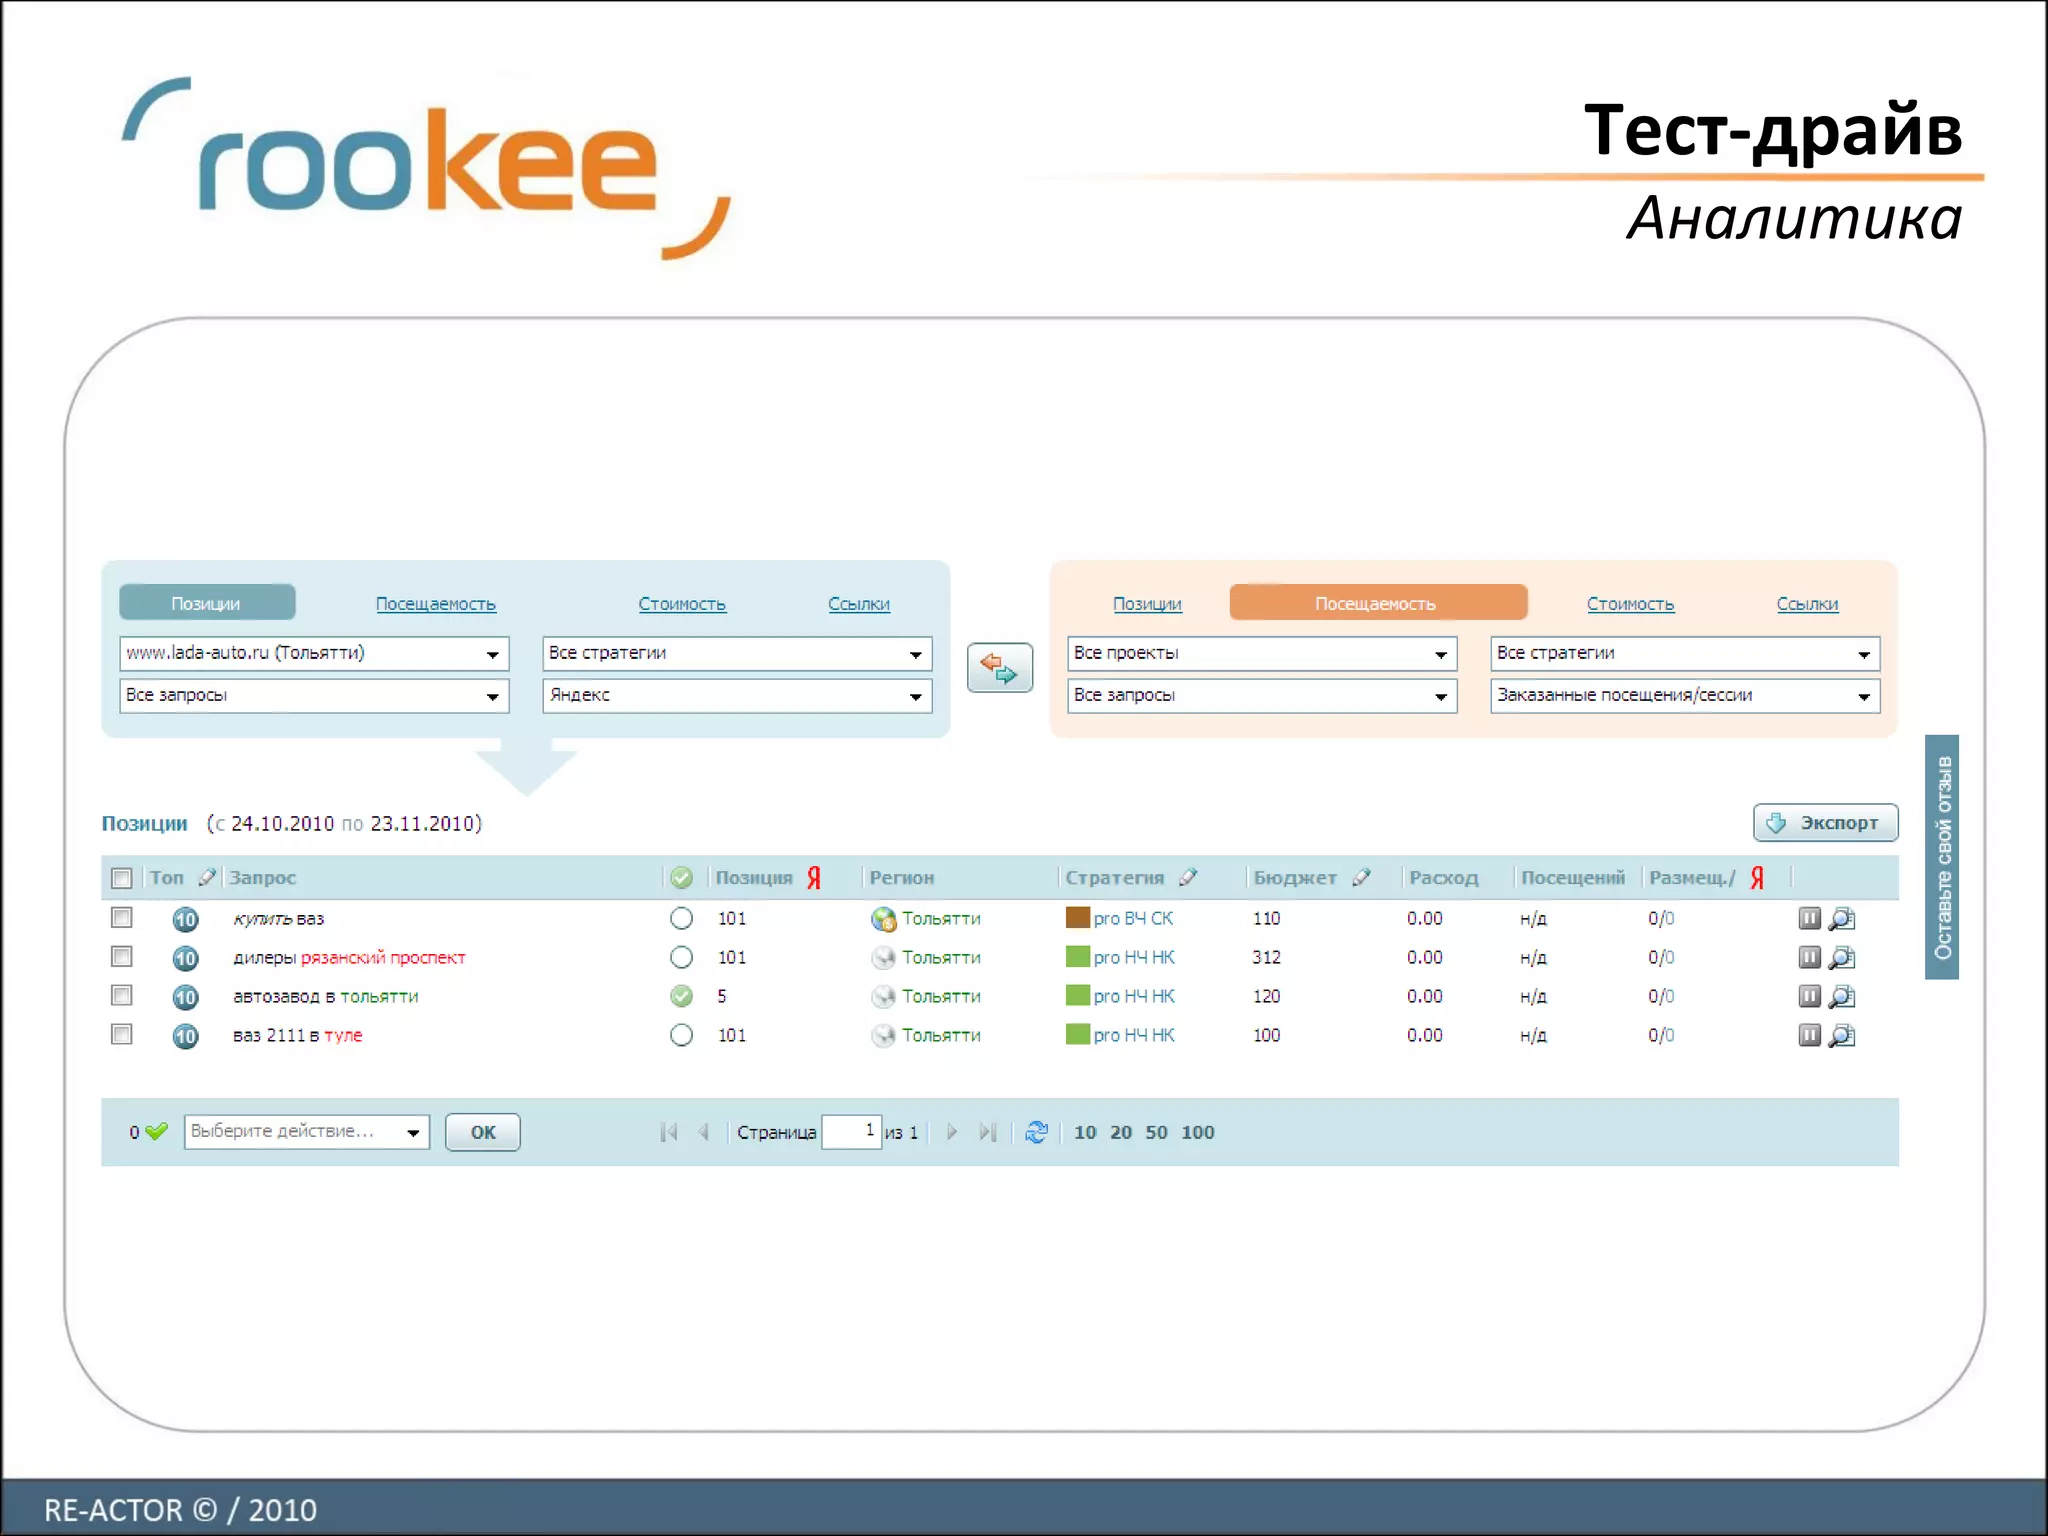Image resolution: width=2048 pixels, height=1536 pixels.
Task: Go to the last page arrow icon
Action: pos(988,1132)
